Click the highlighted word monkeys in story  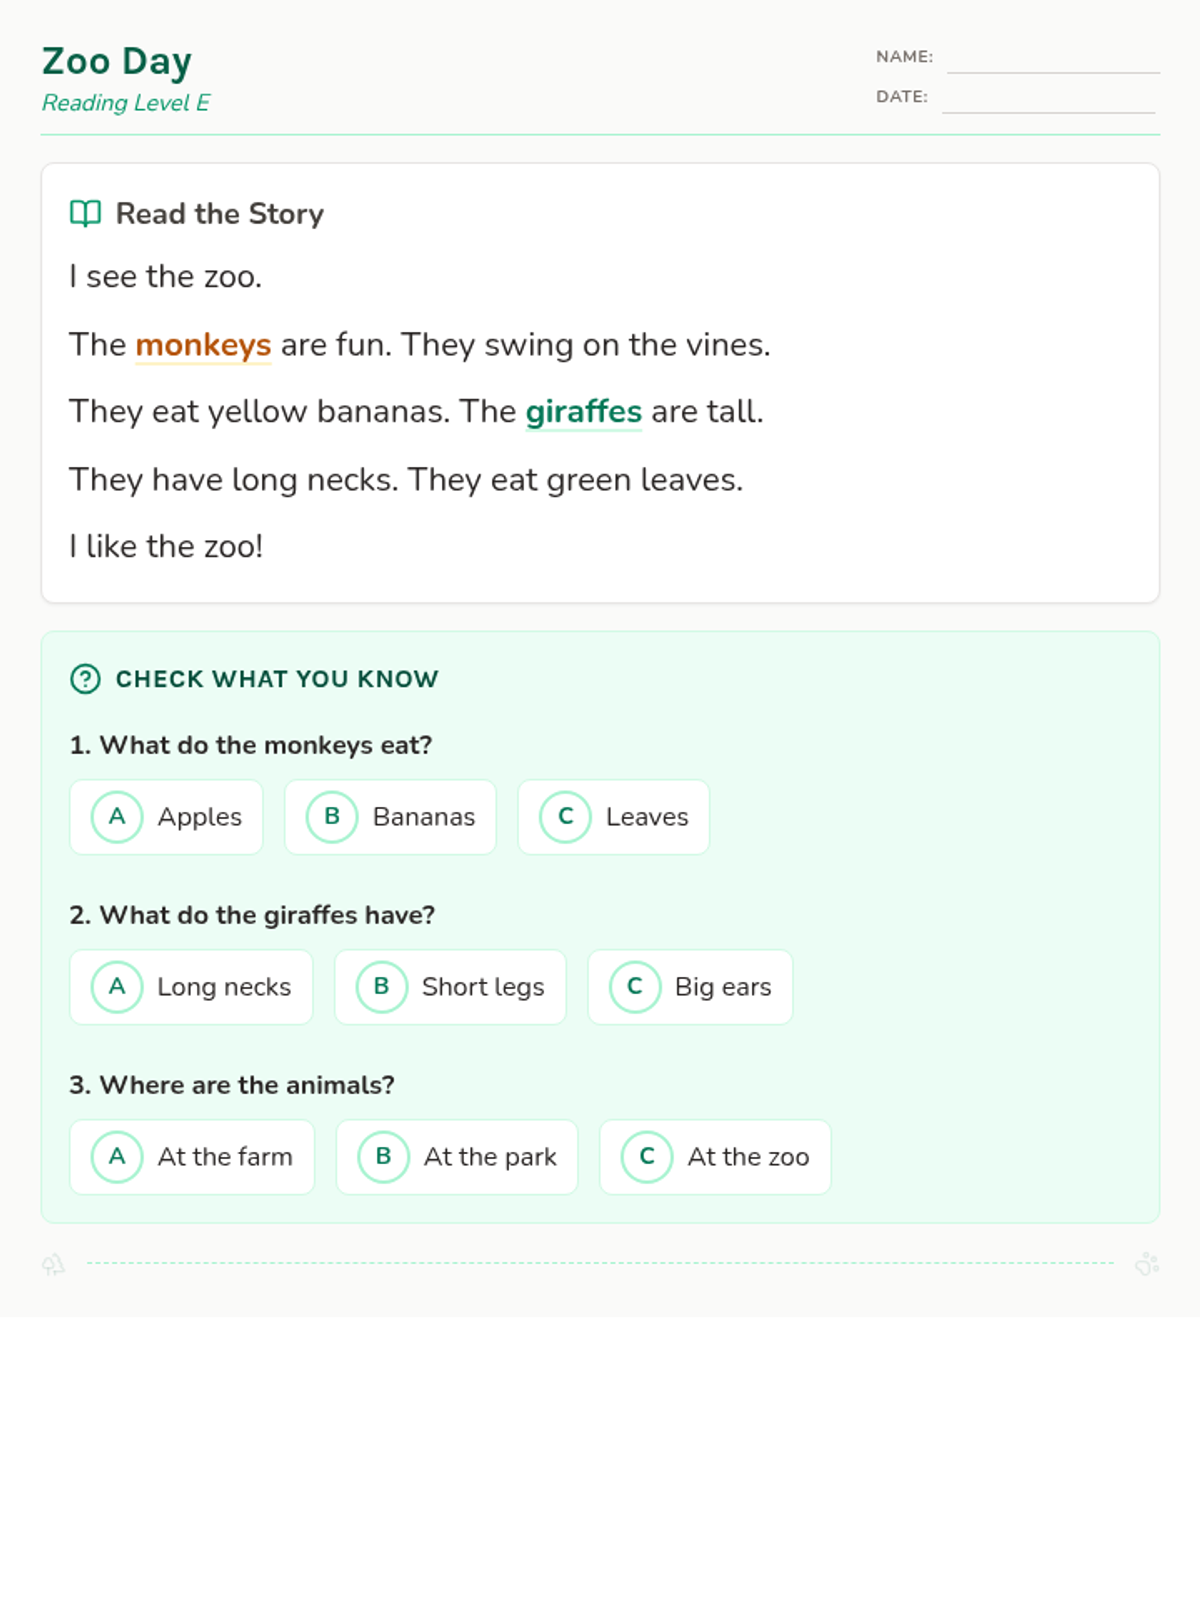pyautogui.click(x=203, y=345)
